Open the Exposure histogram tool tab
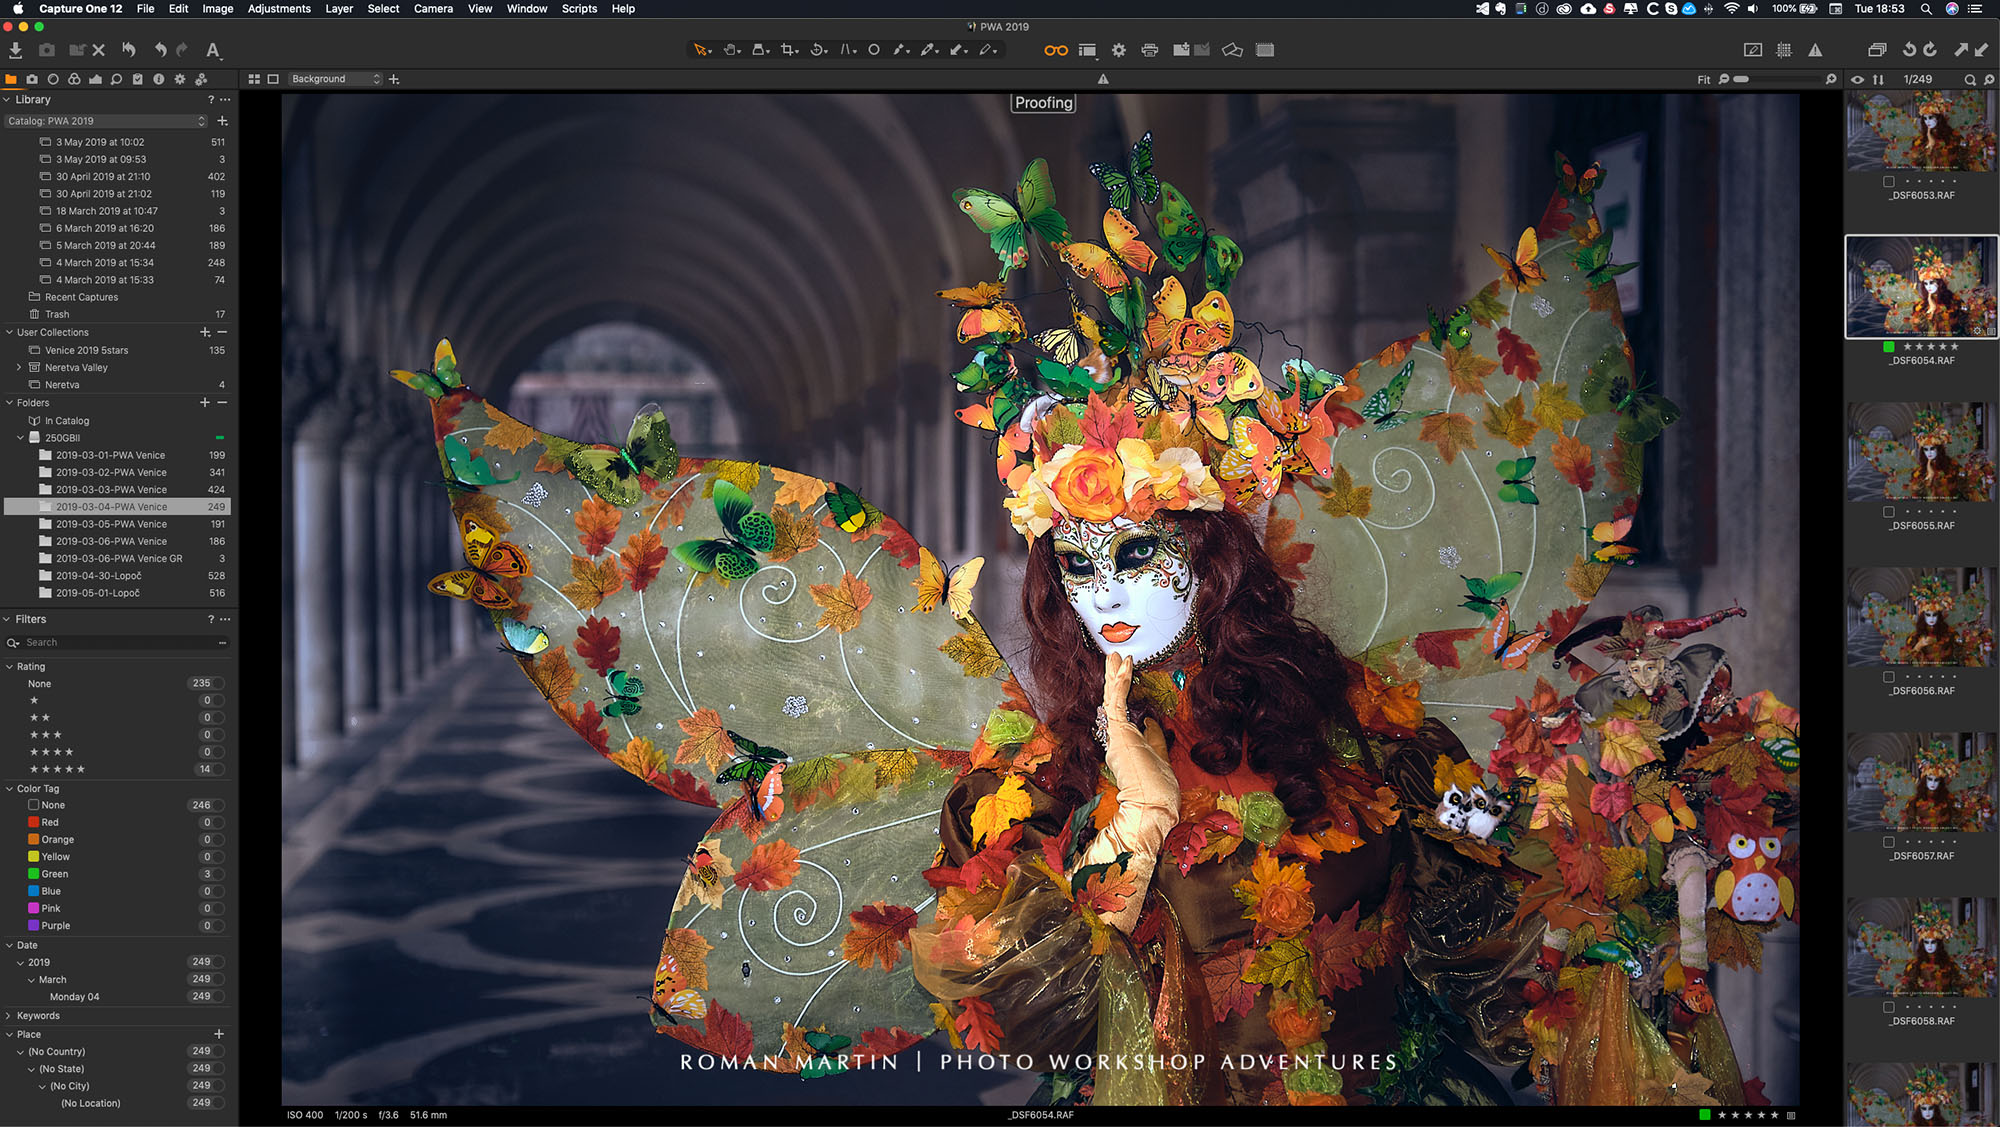Image resolution: width=2000 pixels, height=1127 pixels. (95, 79)
